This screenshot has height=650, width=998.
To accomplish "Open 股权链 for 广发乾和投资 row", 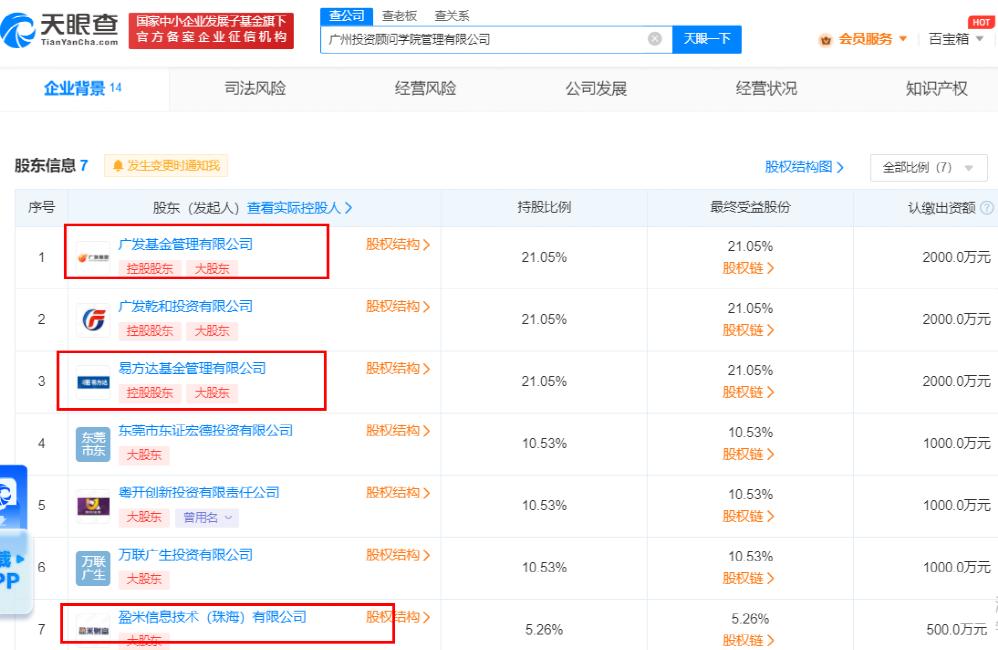I will pos(748,330).
